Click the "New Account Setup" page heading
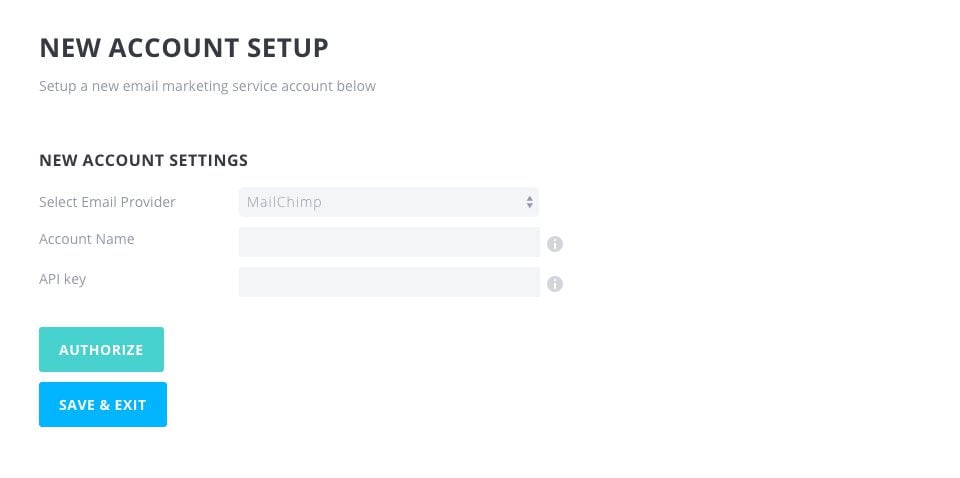 point(183,47)
